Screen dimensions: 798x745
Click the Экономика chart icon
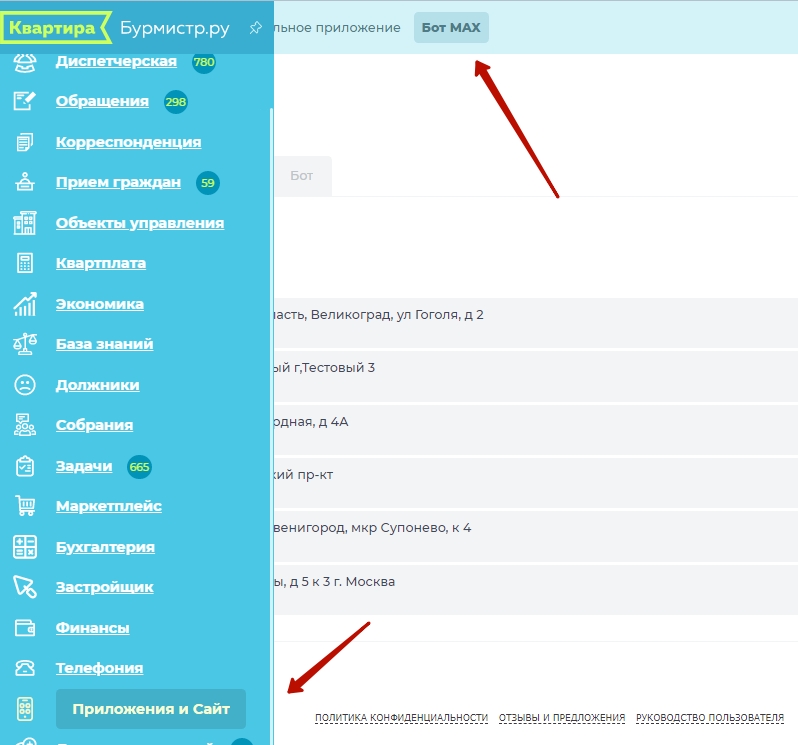tap(25, 304)
